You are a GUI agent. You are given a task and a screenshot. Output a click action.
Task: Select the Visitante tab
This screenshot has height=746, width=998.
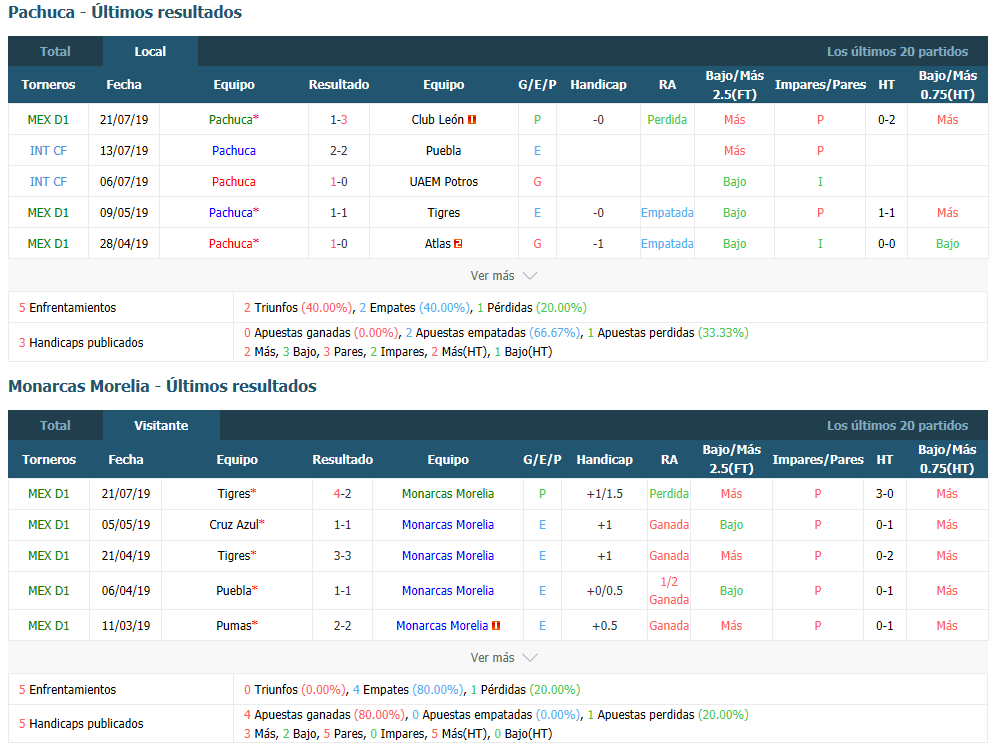pyautogui.click(x=161, y=425)
